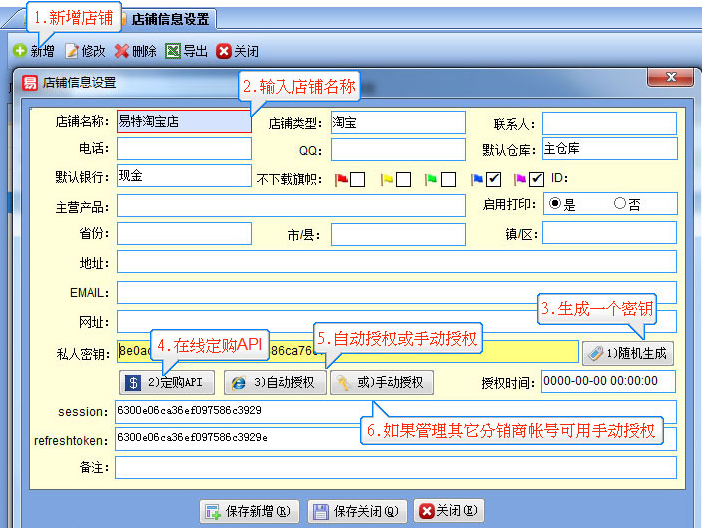Click the yellow flag icon
The height and width of the screenshot is (528, 702).
[x=387, y=180]
